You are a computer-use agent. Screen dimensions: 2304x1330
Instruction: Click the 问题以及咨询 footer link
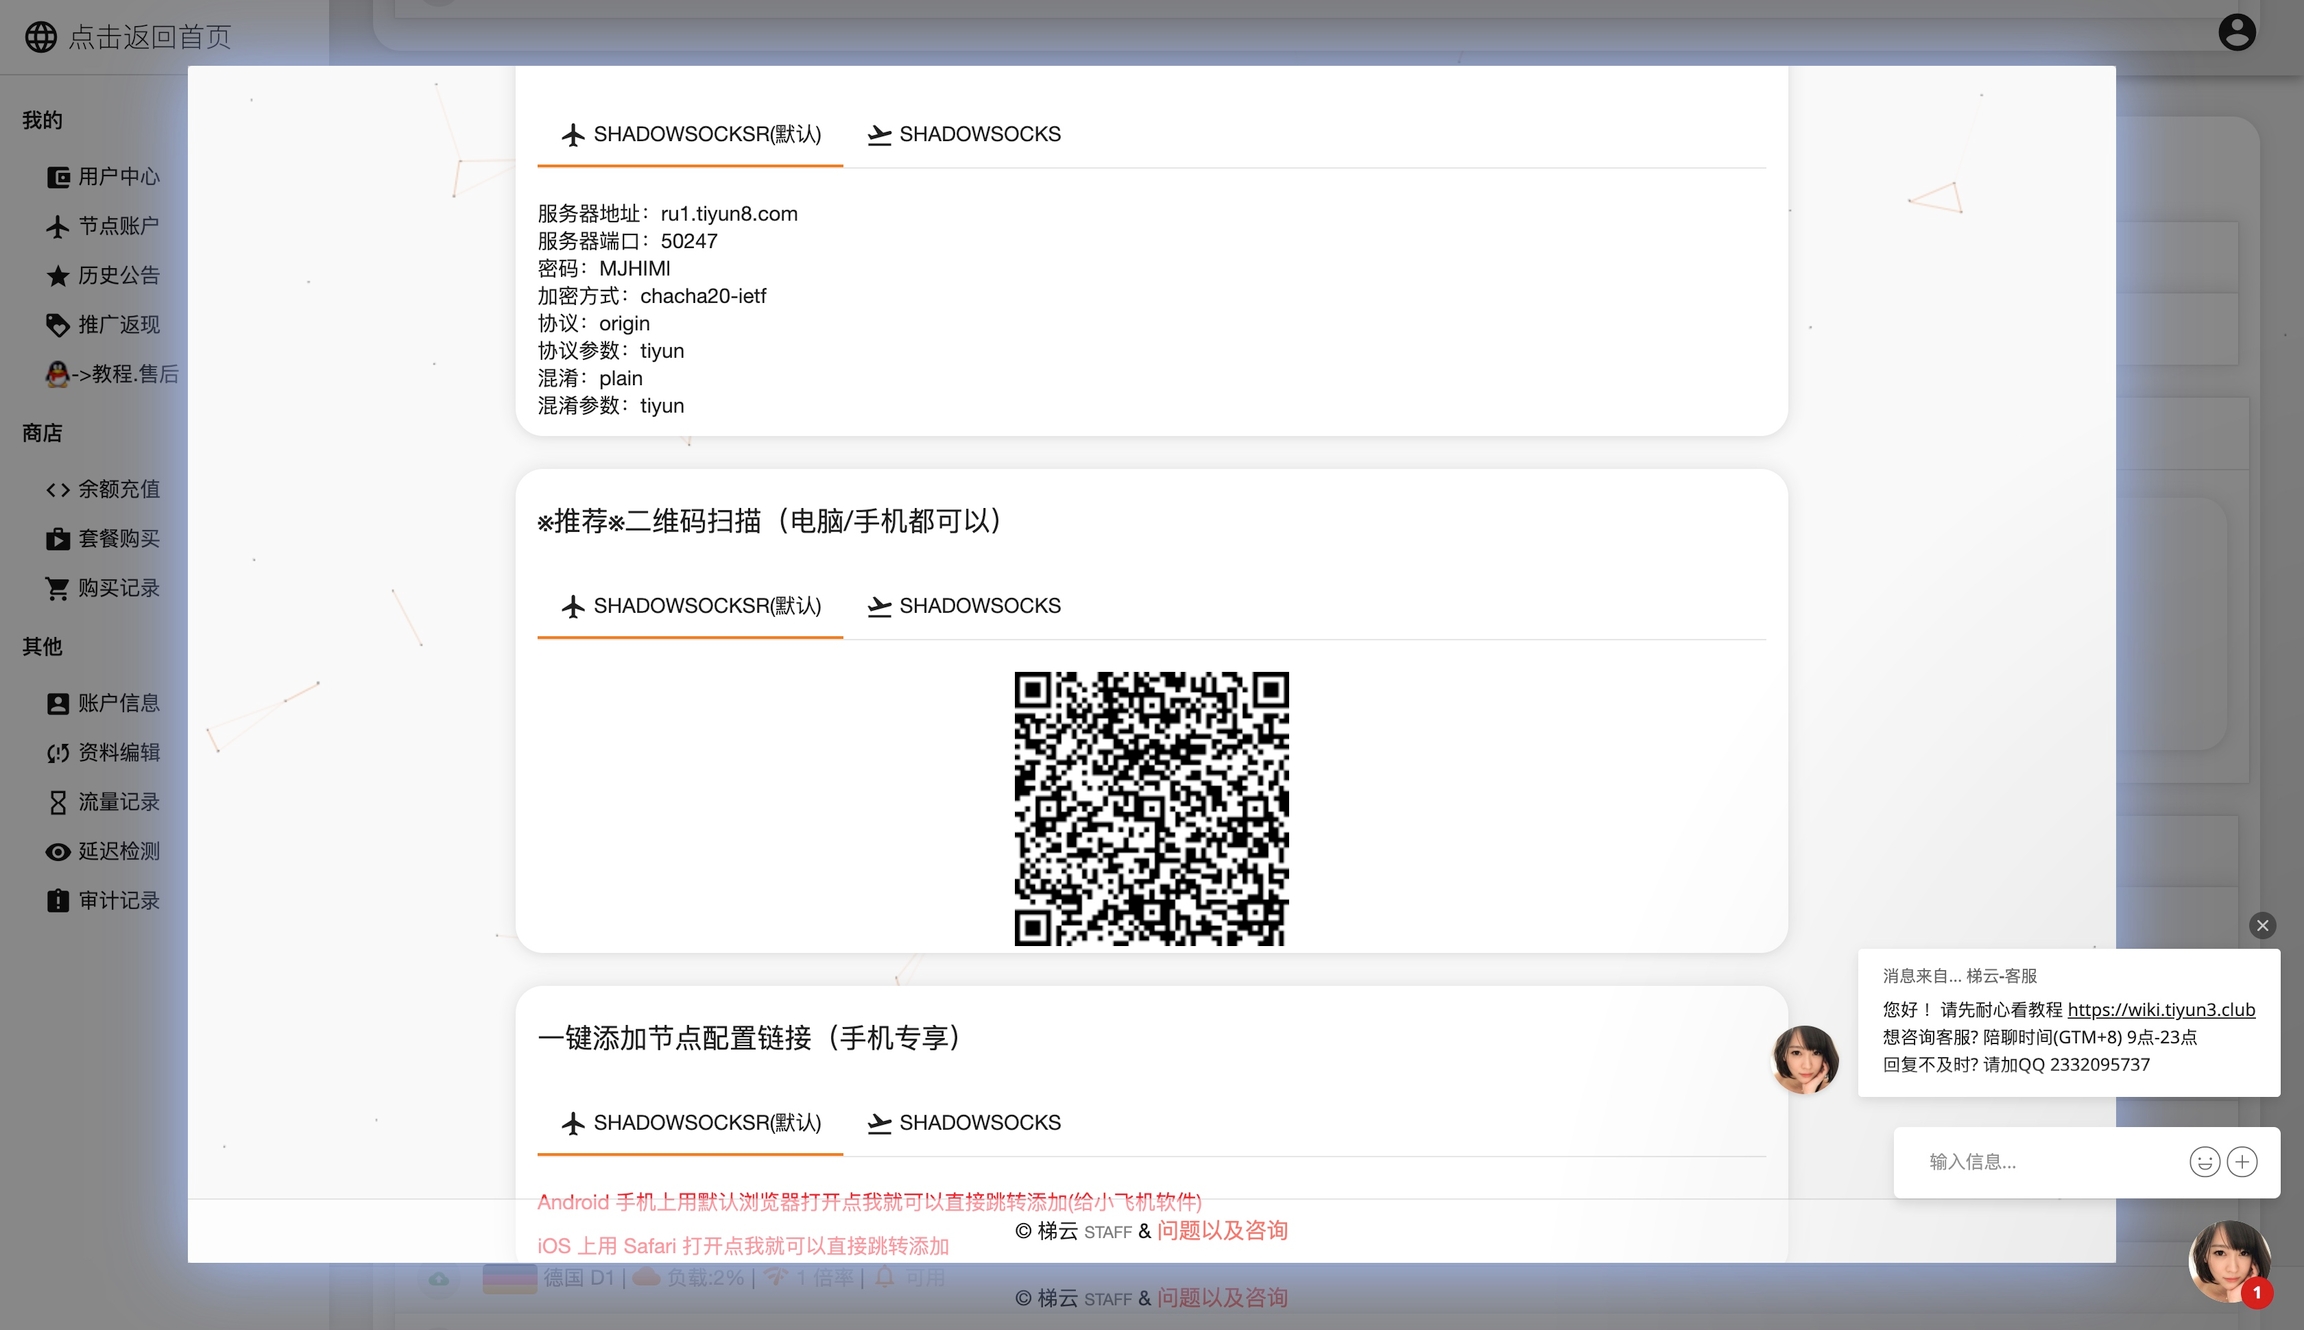1221,1231
